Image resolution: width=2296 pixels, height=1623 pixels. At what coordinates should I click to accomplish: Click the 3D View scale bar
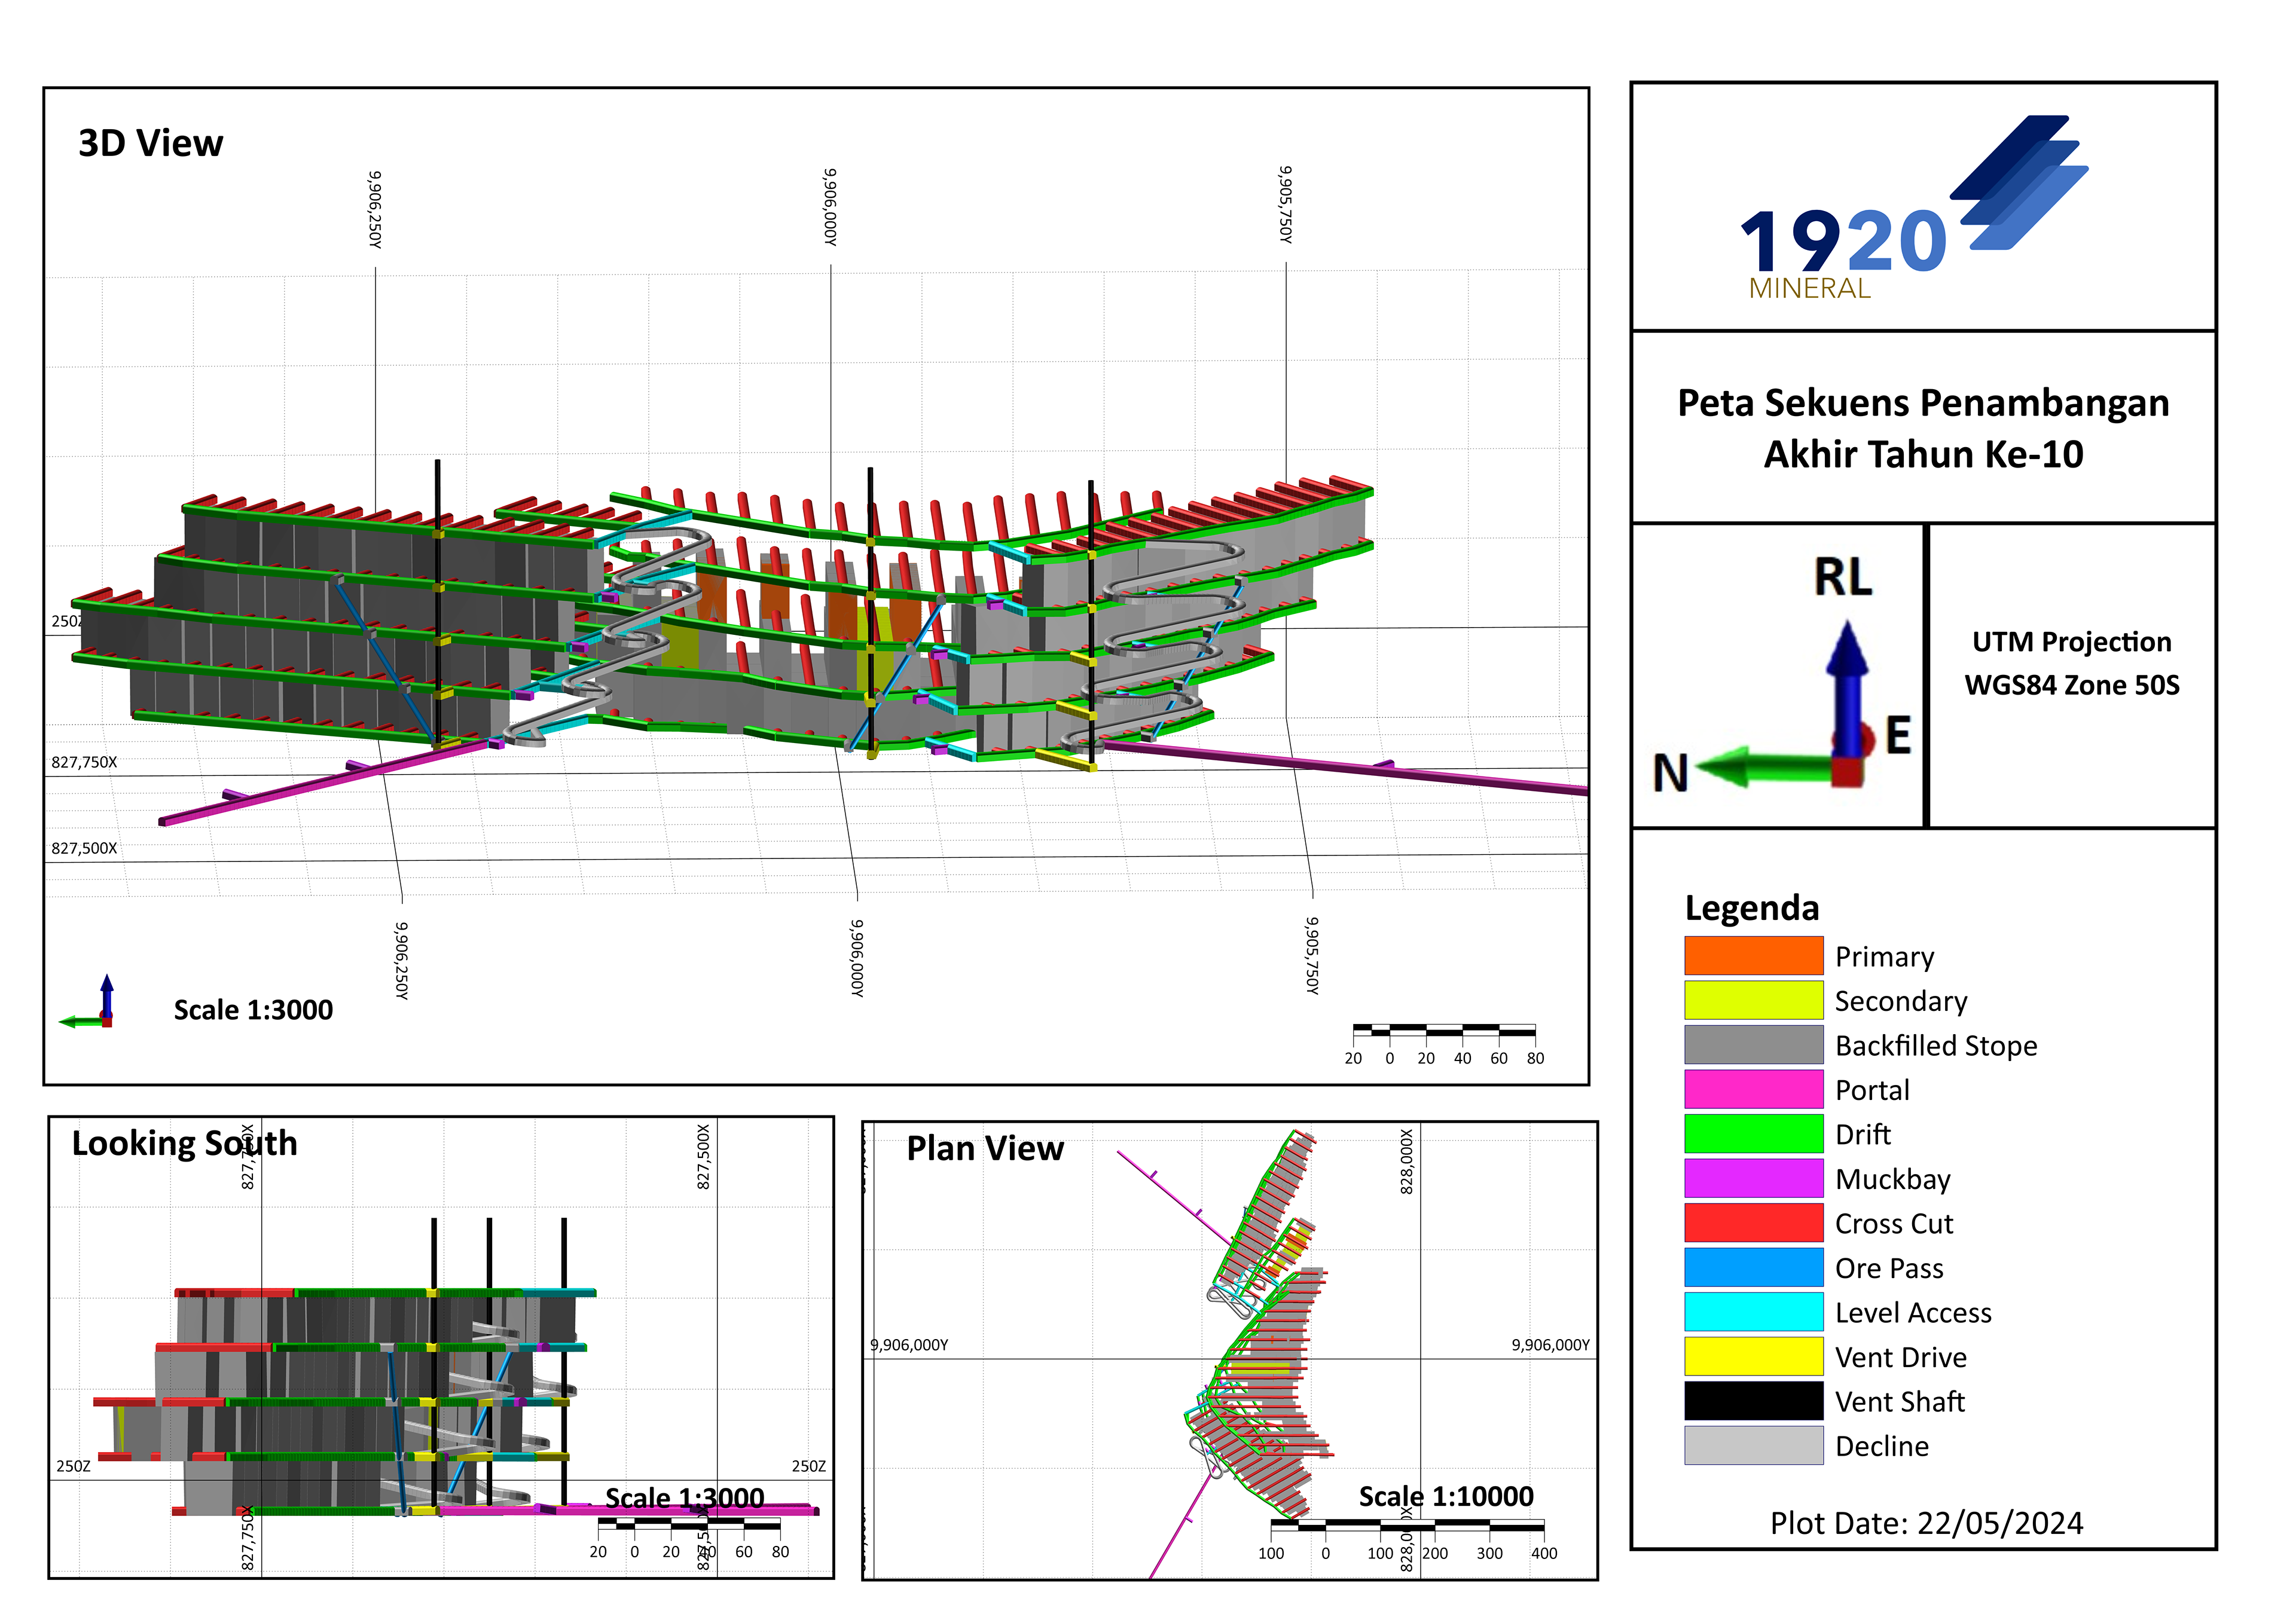click(x=1443, y=1031)
